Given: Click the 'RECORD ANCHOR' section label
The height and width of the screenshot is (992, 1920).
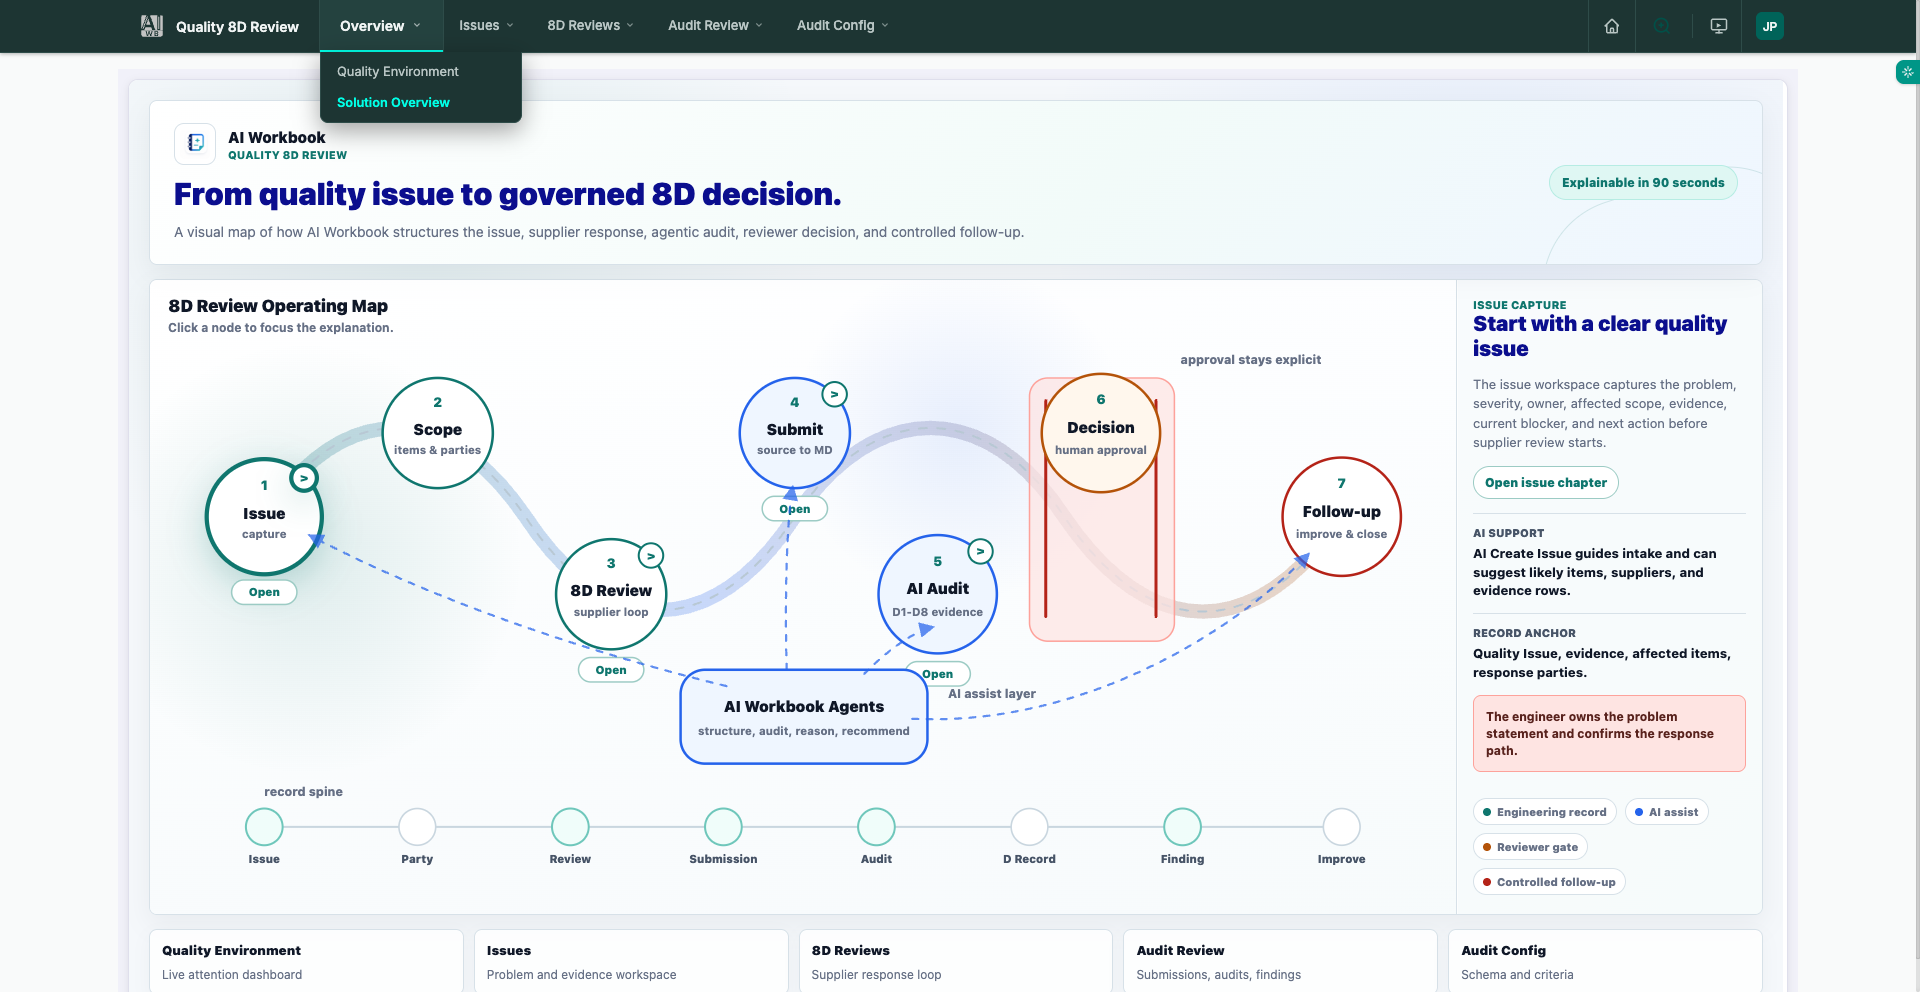Looking at the screenshot, I should point(1524,633).
